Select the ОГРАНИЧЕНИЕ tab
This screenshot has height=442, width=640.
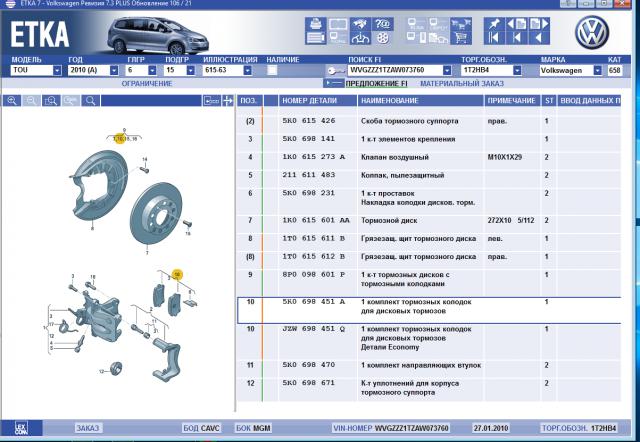(x=147, y=84)
